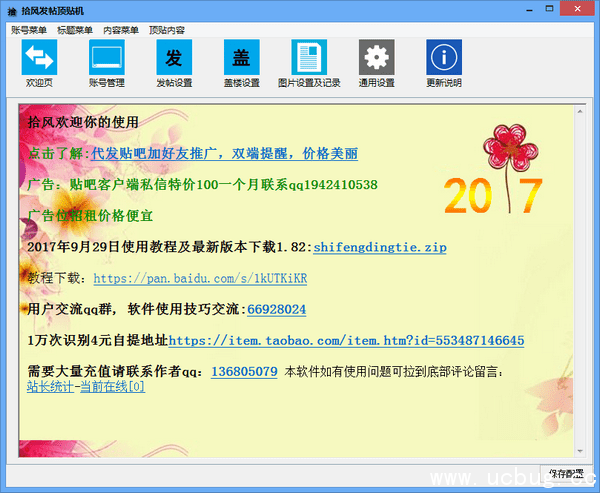Minimize the 拾风发帖顶贴机 window
The height and width of the screenshot is (493, 600).
[530, 9]
